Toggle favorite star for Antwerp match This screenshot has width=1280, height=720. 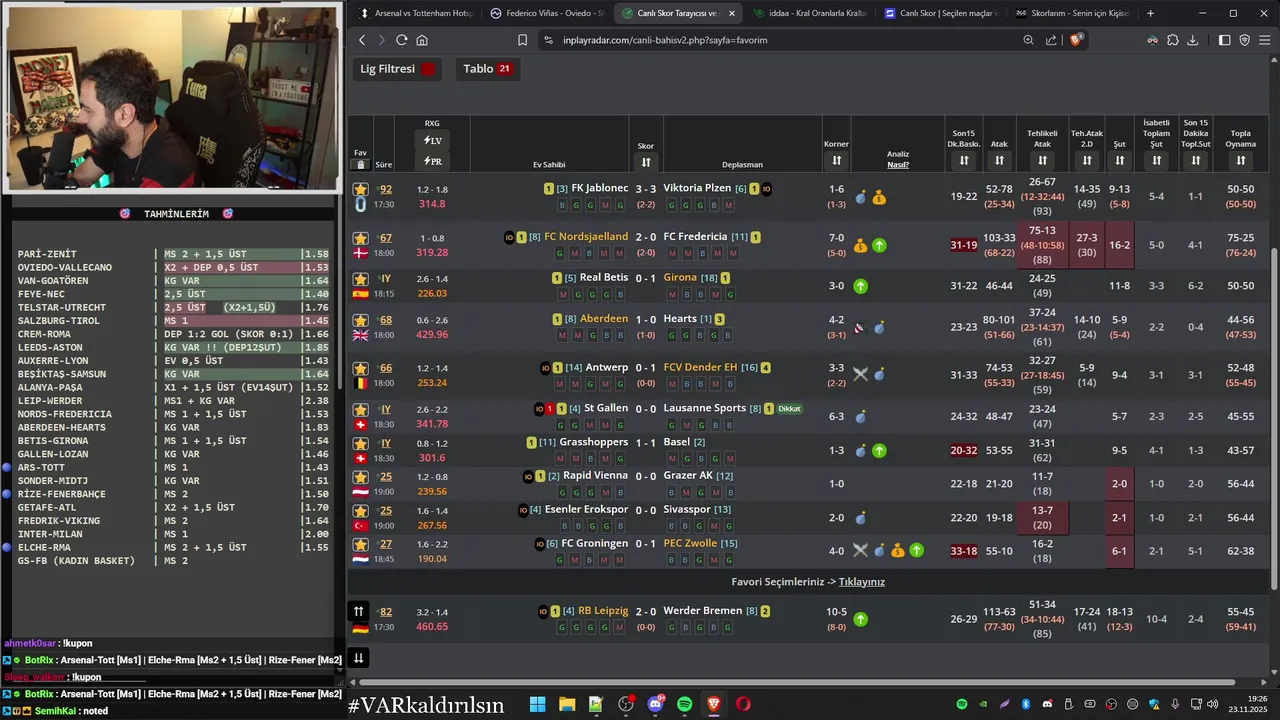pos(361,368)
